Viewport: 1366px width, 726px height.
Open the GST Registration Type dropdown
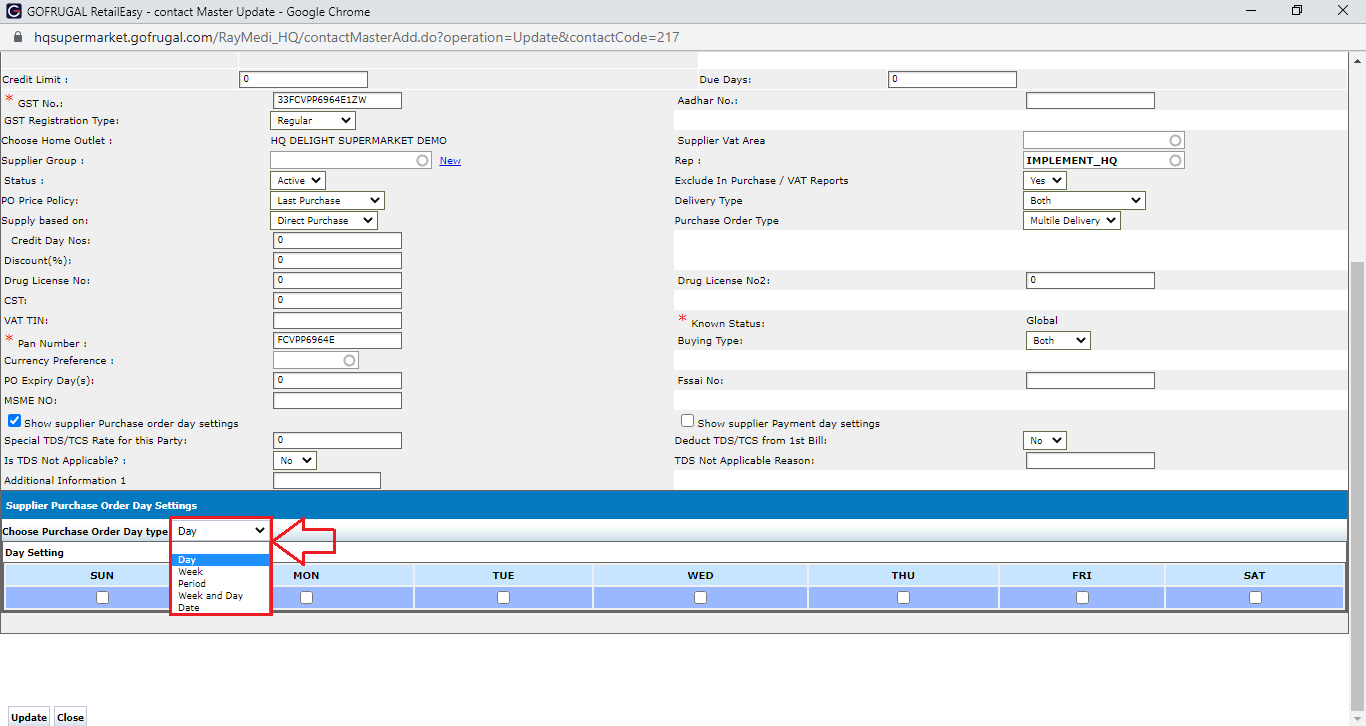[312, 121]
